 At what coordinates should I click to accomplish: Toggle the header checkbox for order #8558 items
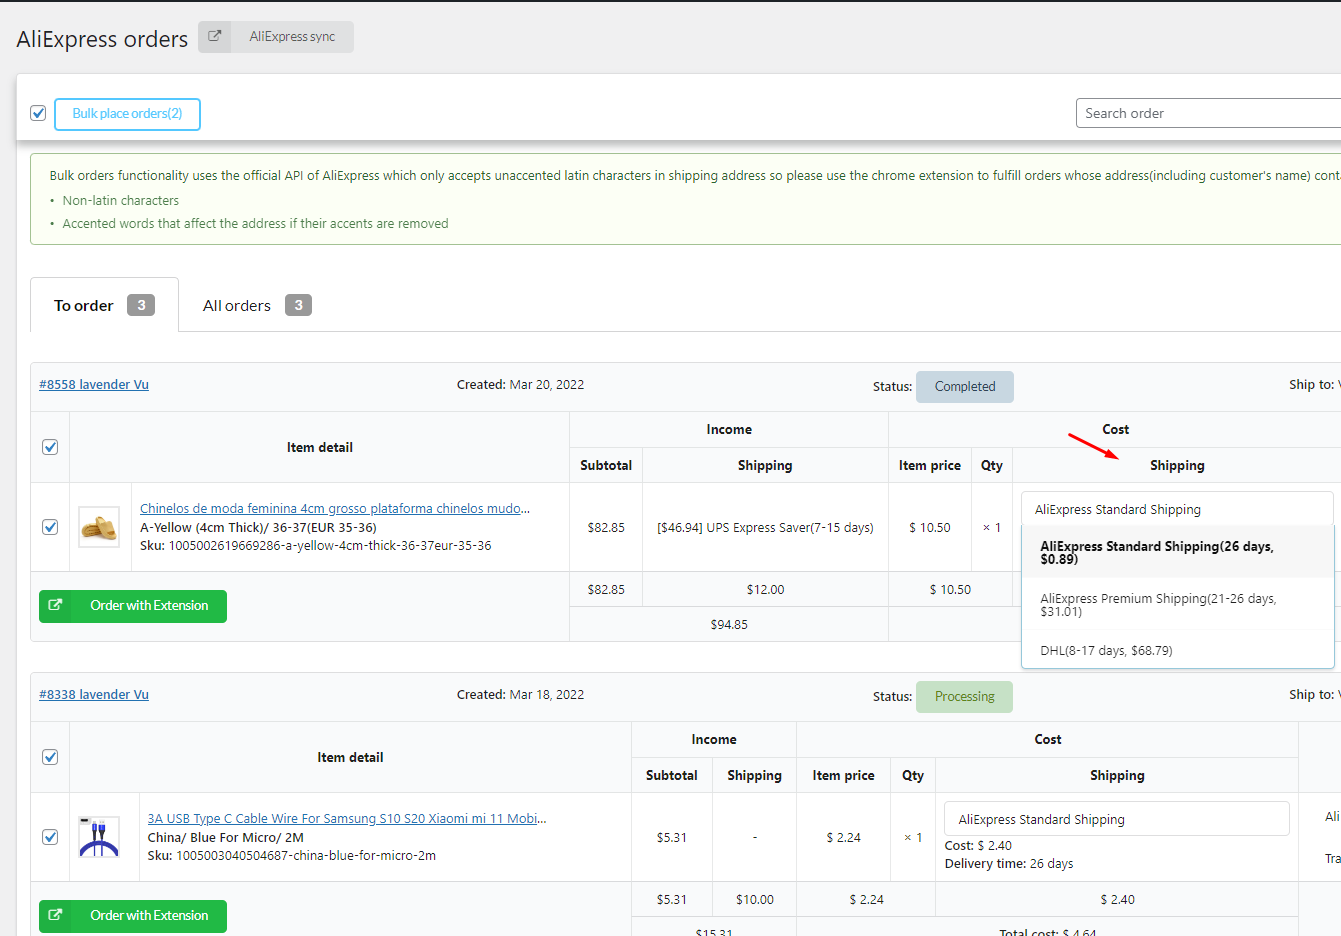[x=50, y=447]
